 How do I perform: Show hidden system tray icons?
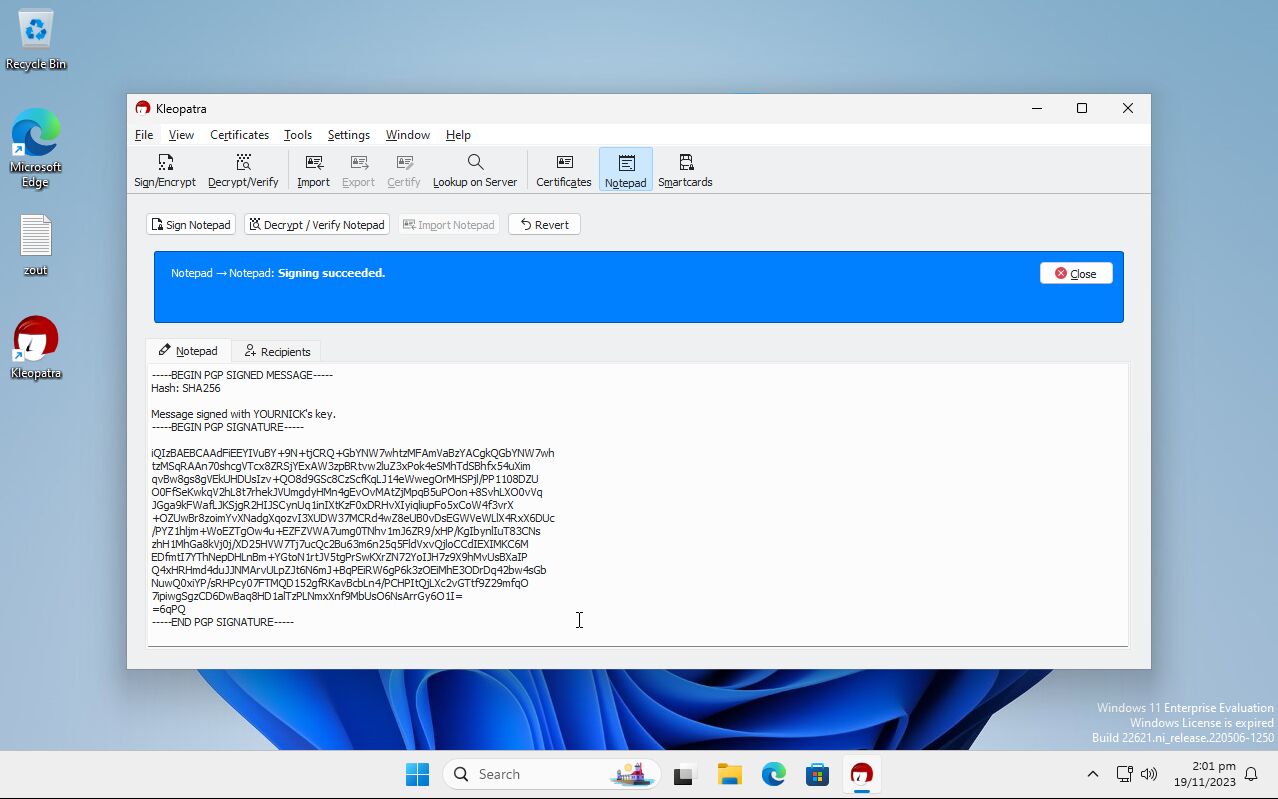tap(1092, 774)
